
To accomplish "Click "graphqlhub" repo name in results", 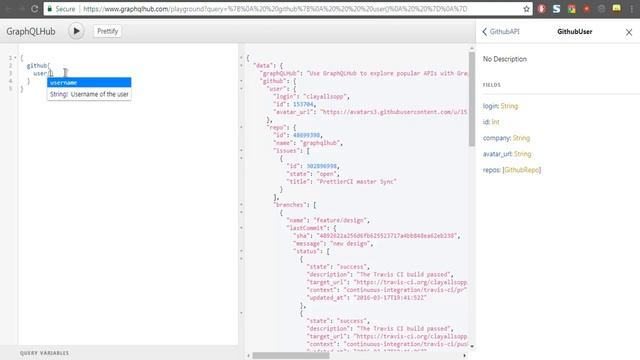I will 321,143.
